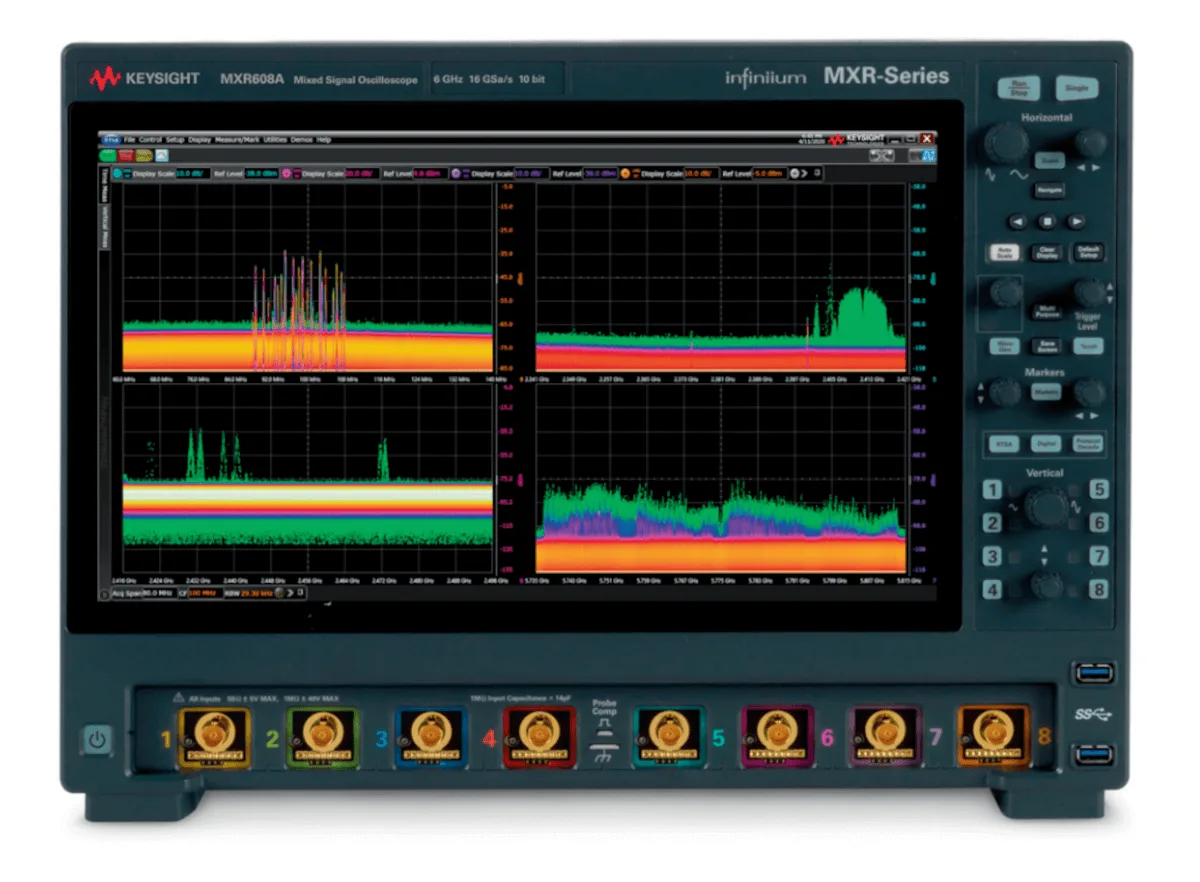Toggle vertical channel 3 button
The image size is (1200, 882).
point(992,556)
